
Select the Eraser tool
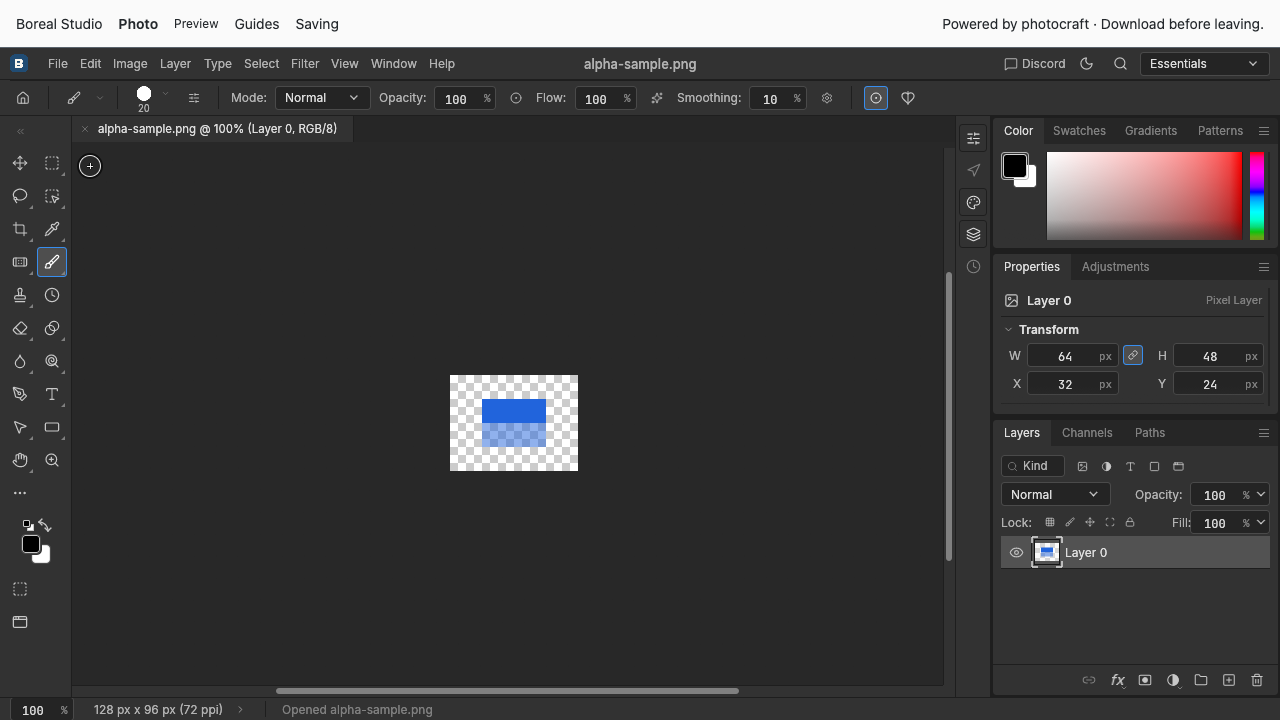[20, 328]
